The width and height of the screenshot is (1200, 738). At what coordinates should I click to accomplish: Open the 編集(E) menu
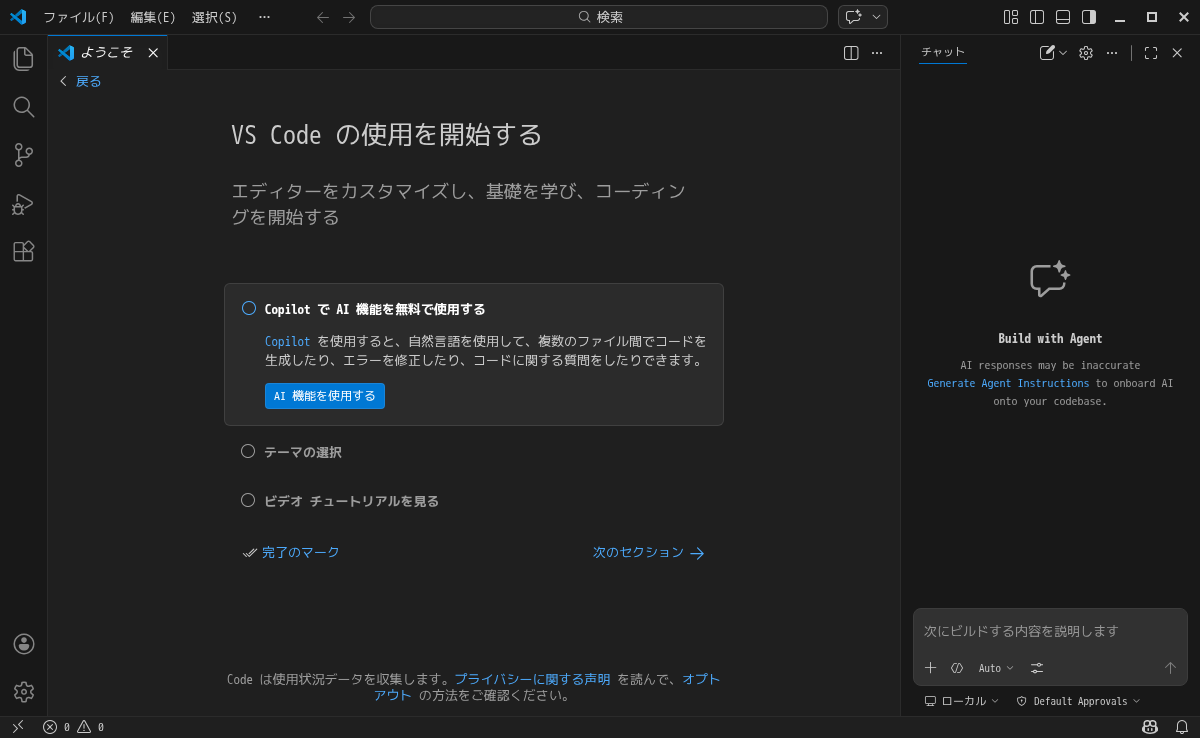tap(153, 17)
